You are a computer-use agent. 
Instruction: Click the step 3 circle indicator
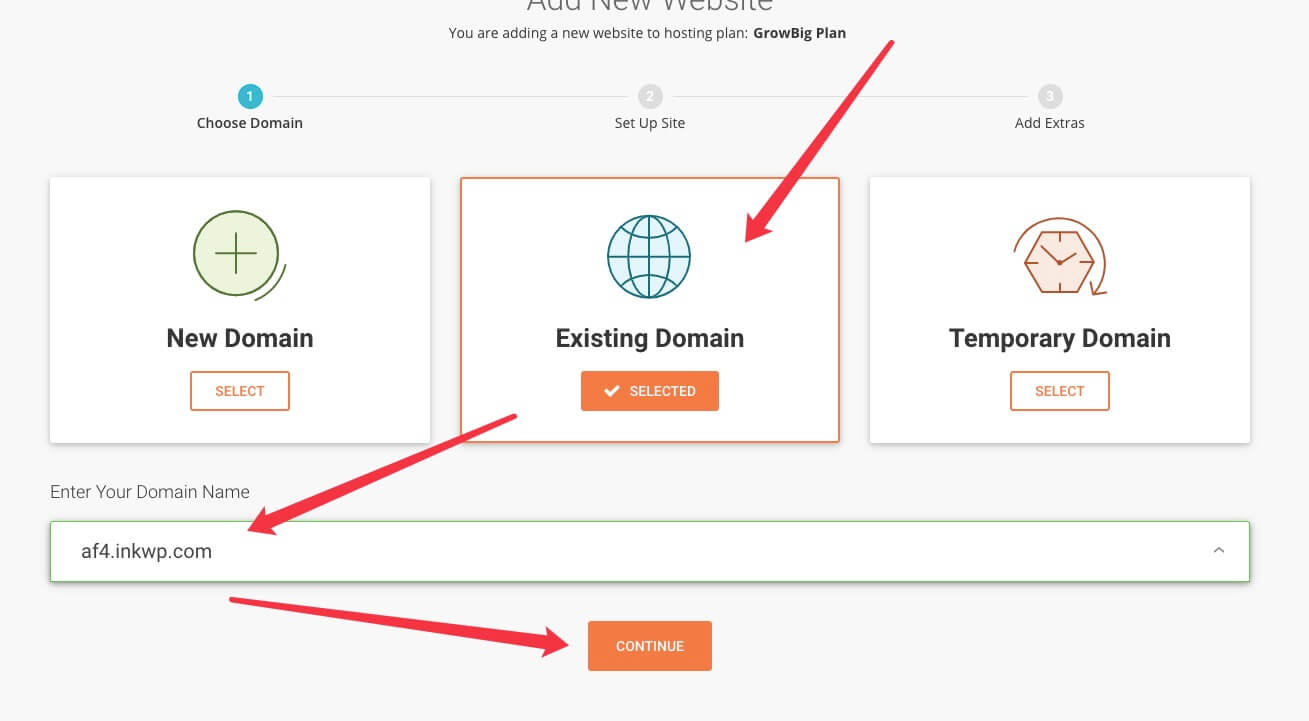click(1049, 97)
